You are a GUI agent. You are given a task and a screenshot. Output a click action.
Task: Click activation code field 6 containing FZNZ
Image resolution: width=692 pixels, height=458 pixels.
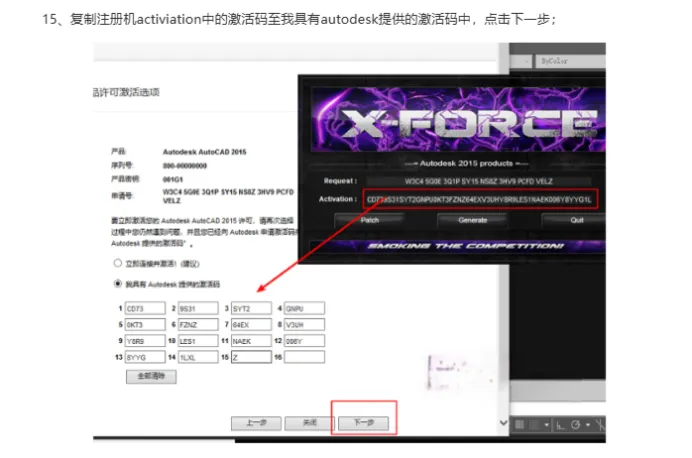198,324
